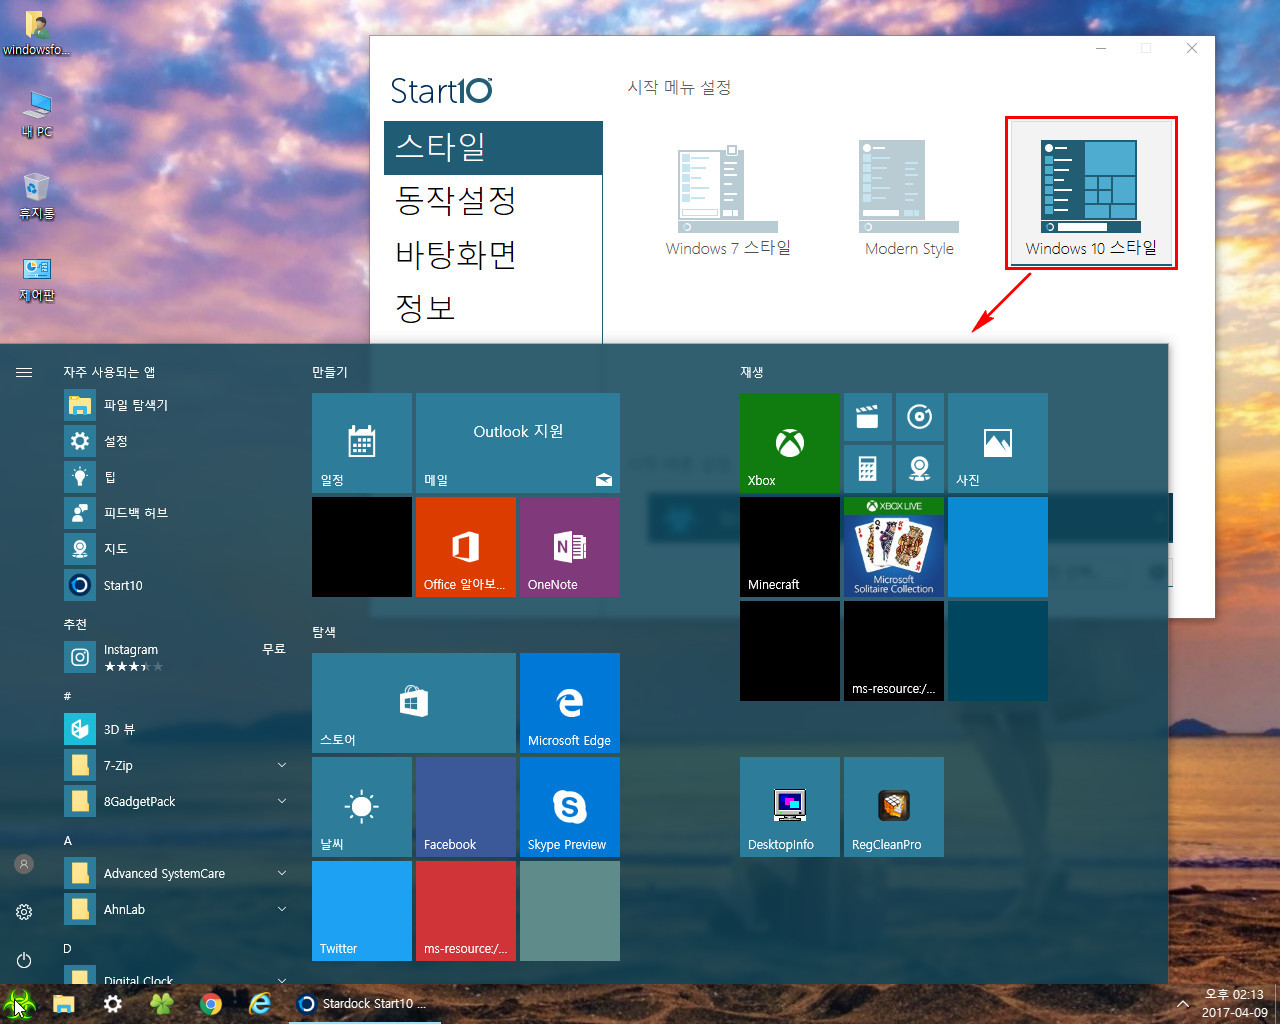The height and width of the screenshot is (1024, 1280).
Task: Open Internet Explorer from the taskbar
Action: point(260,1004)
